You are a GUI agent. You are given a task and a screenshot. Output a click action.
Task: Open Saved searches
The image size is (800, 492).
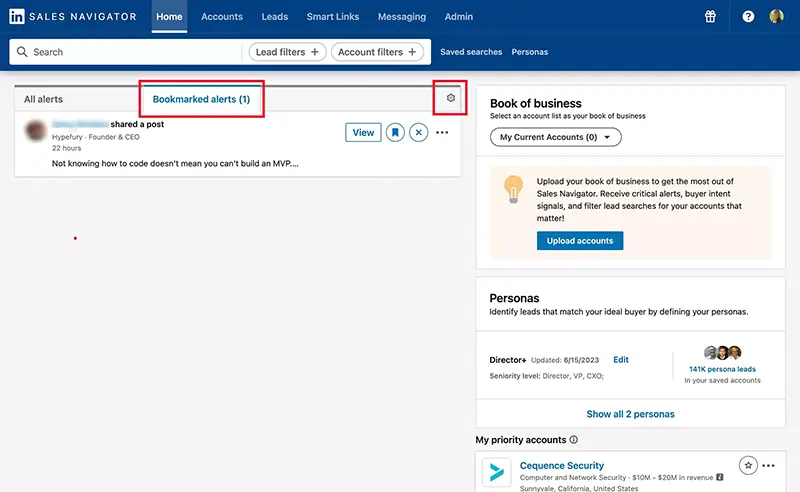click(x=471, y=52)
